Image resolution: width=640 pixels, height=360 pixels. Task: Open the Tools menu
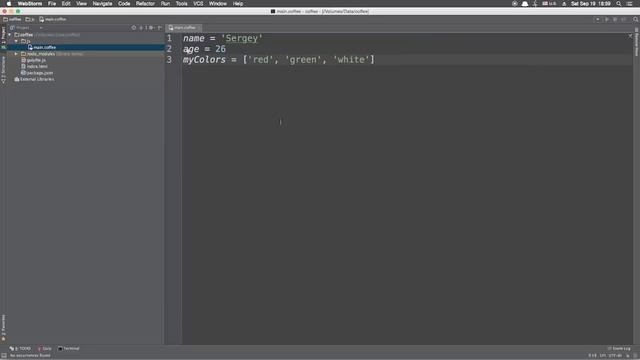182,4
